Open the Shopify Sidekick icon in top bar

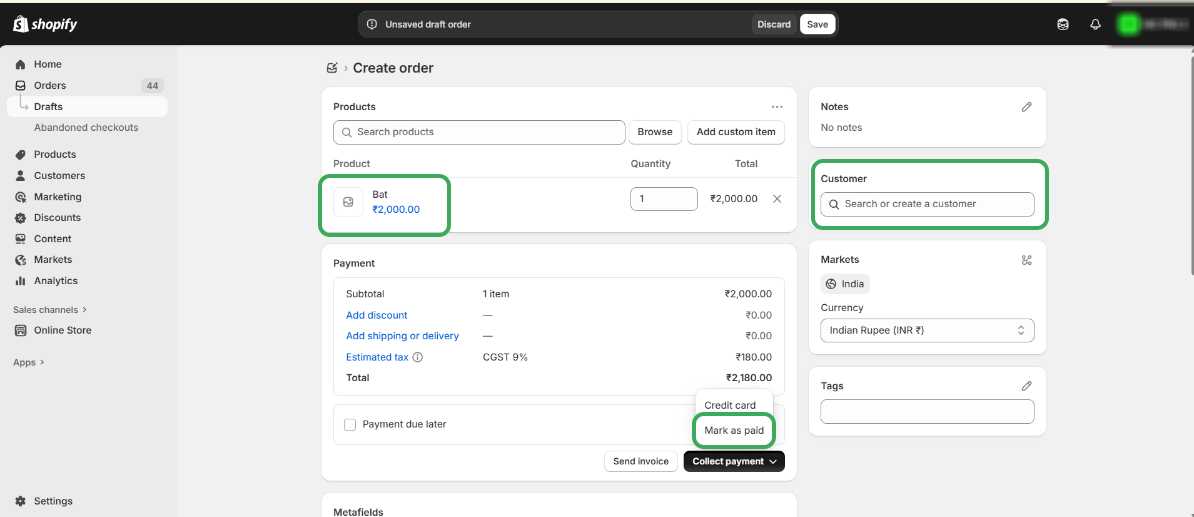[1063, 24]
